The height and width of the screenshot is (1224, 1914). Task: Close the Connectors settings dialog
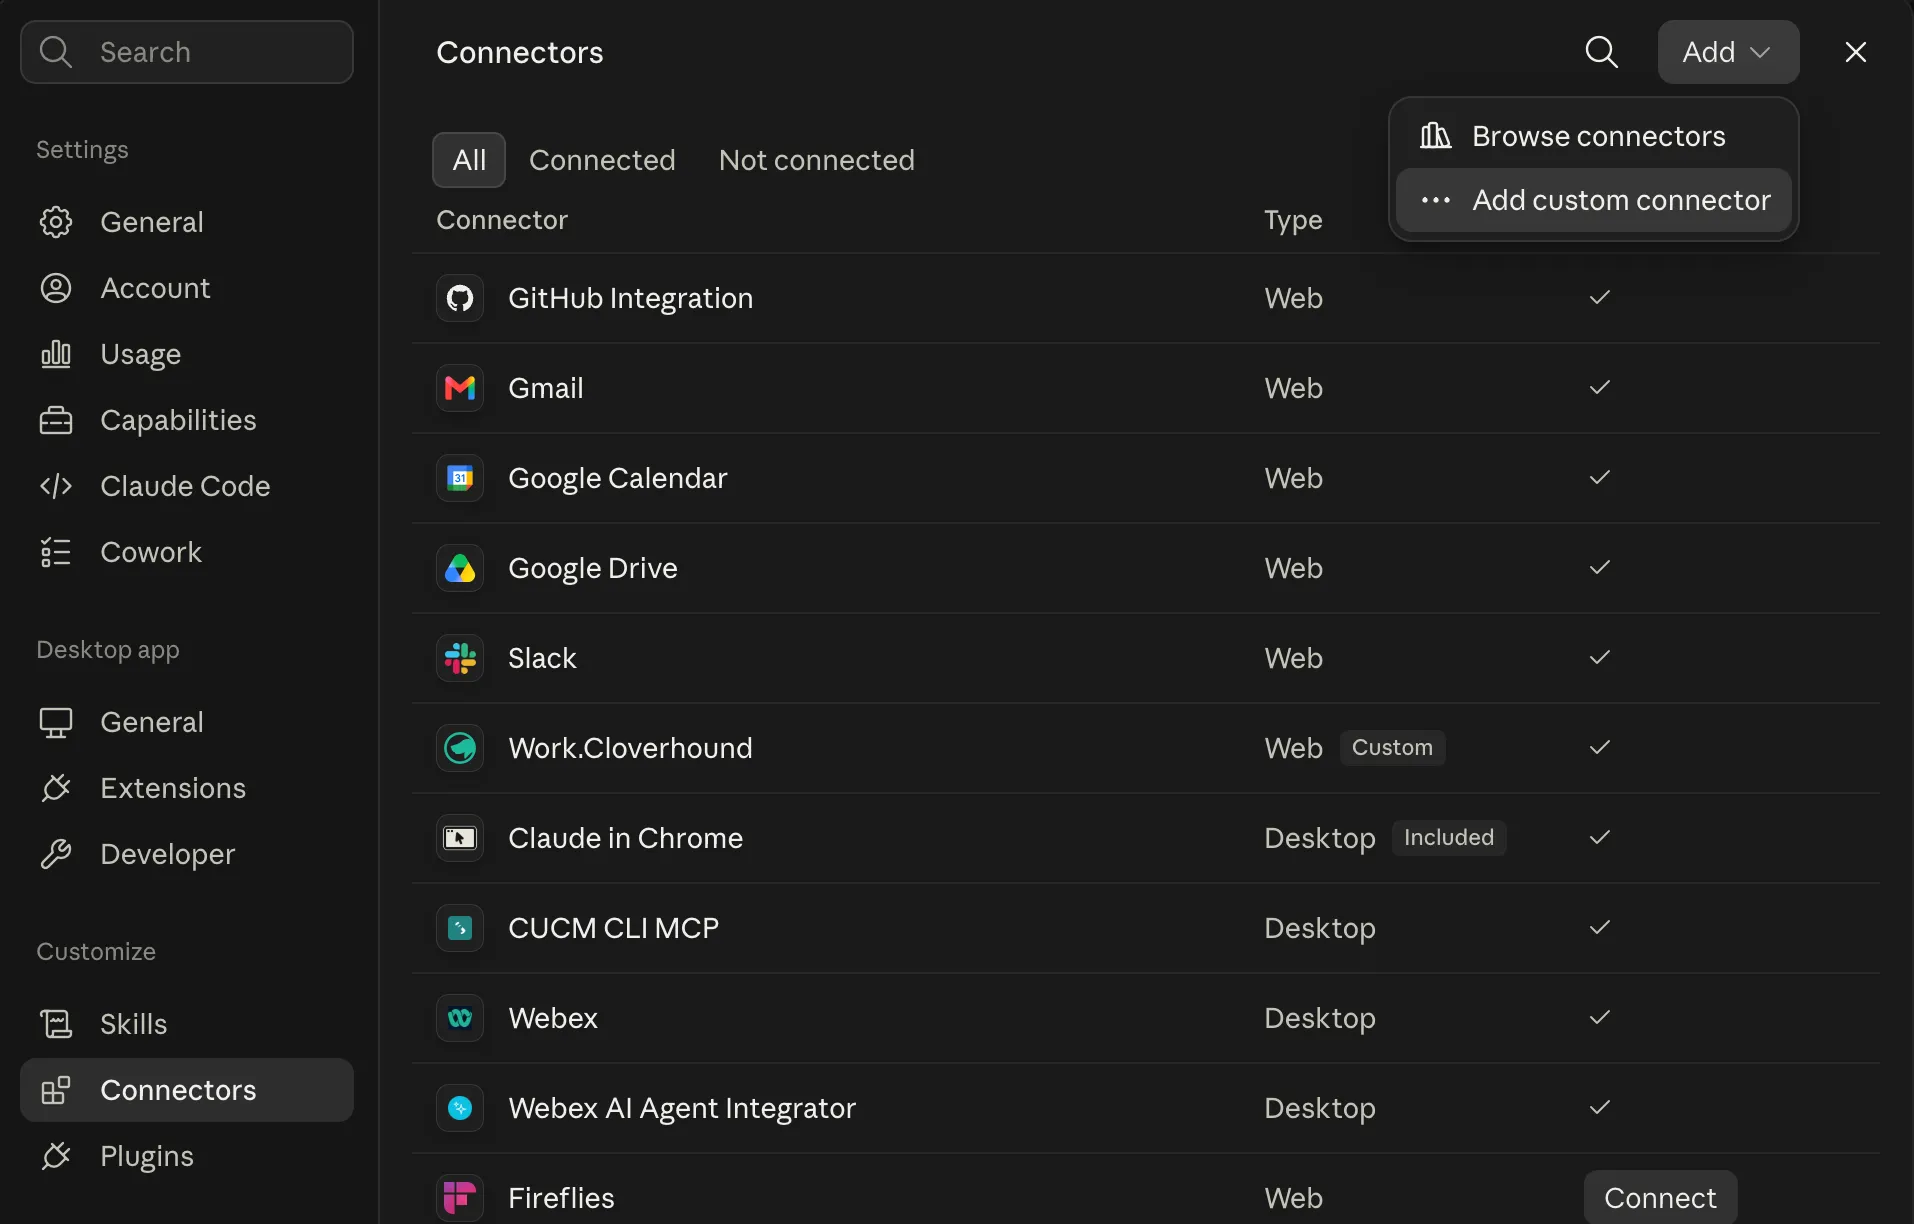click(x=1855, y=52)
